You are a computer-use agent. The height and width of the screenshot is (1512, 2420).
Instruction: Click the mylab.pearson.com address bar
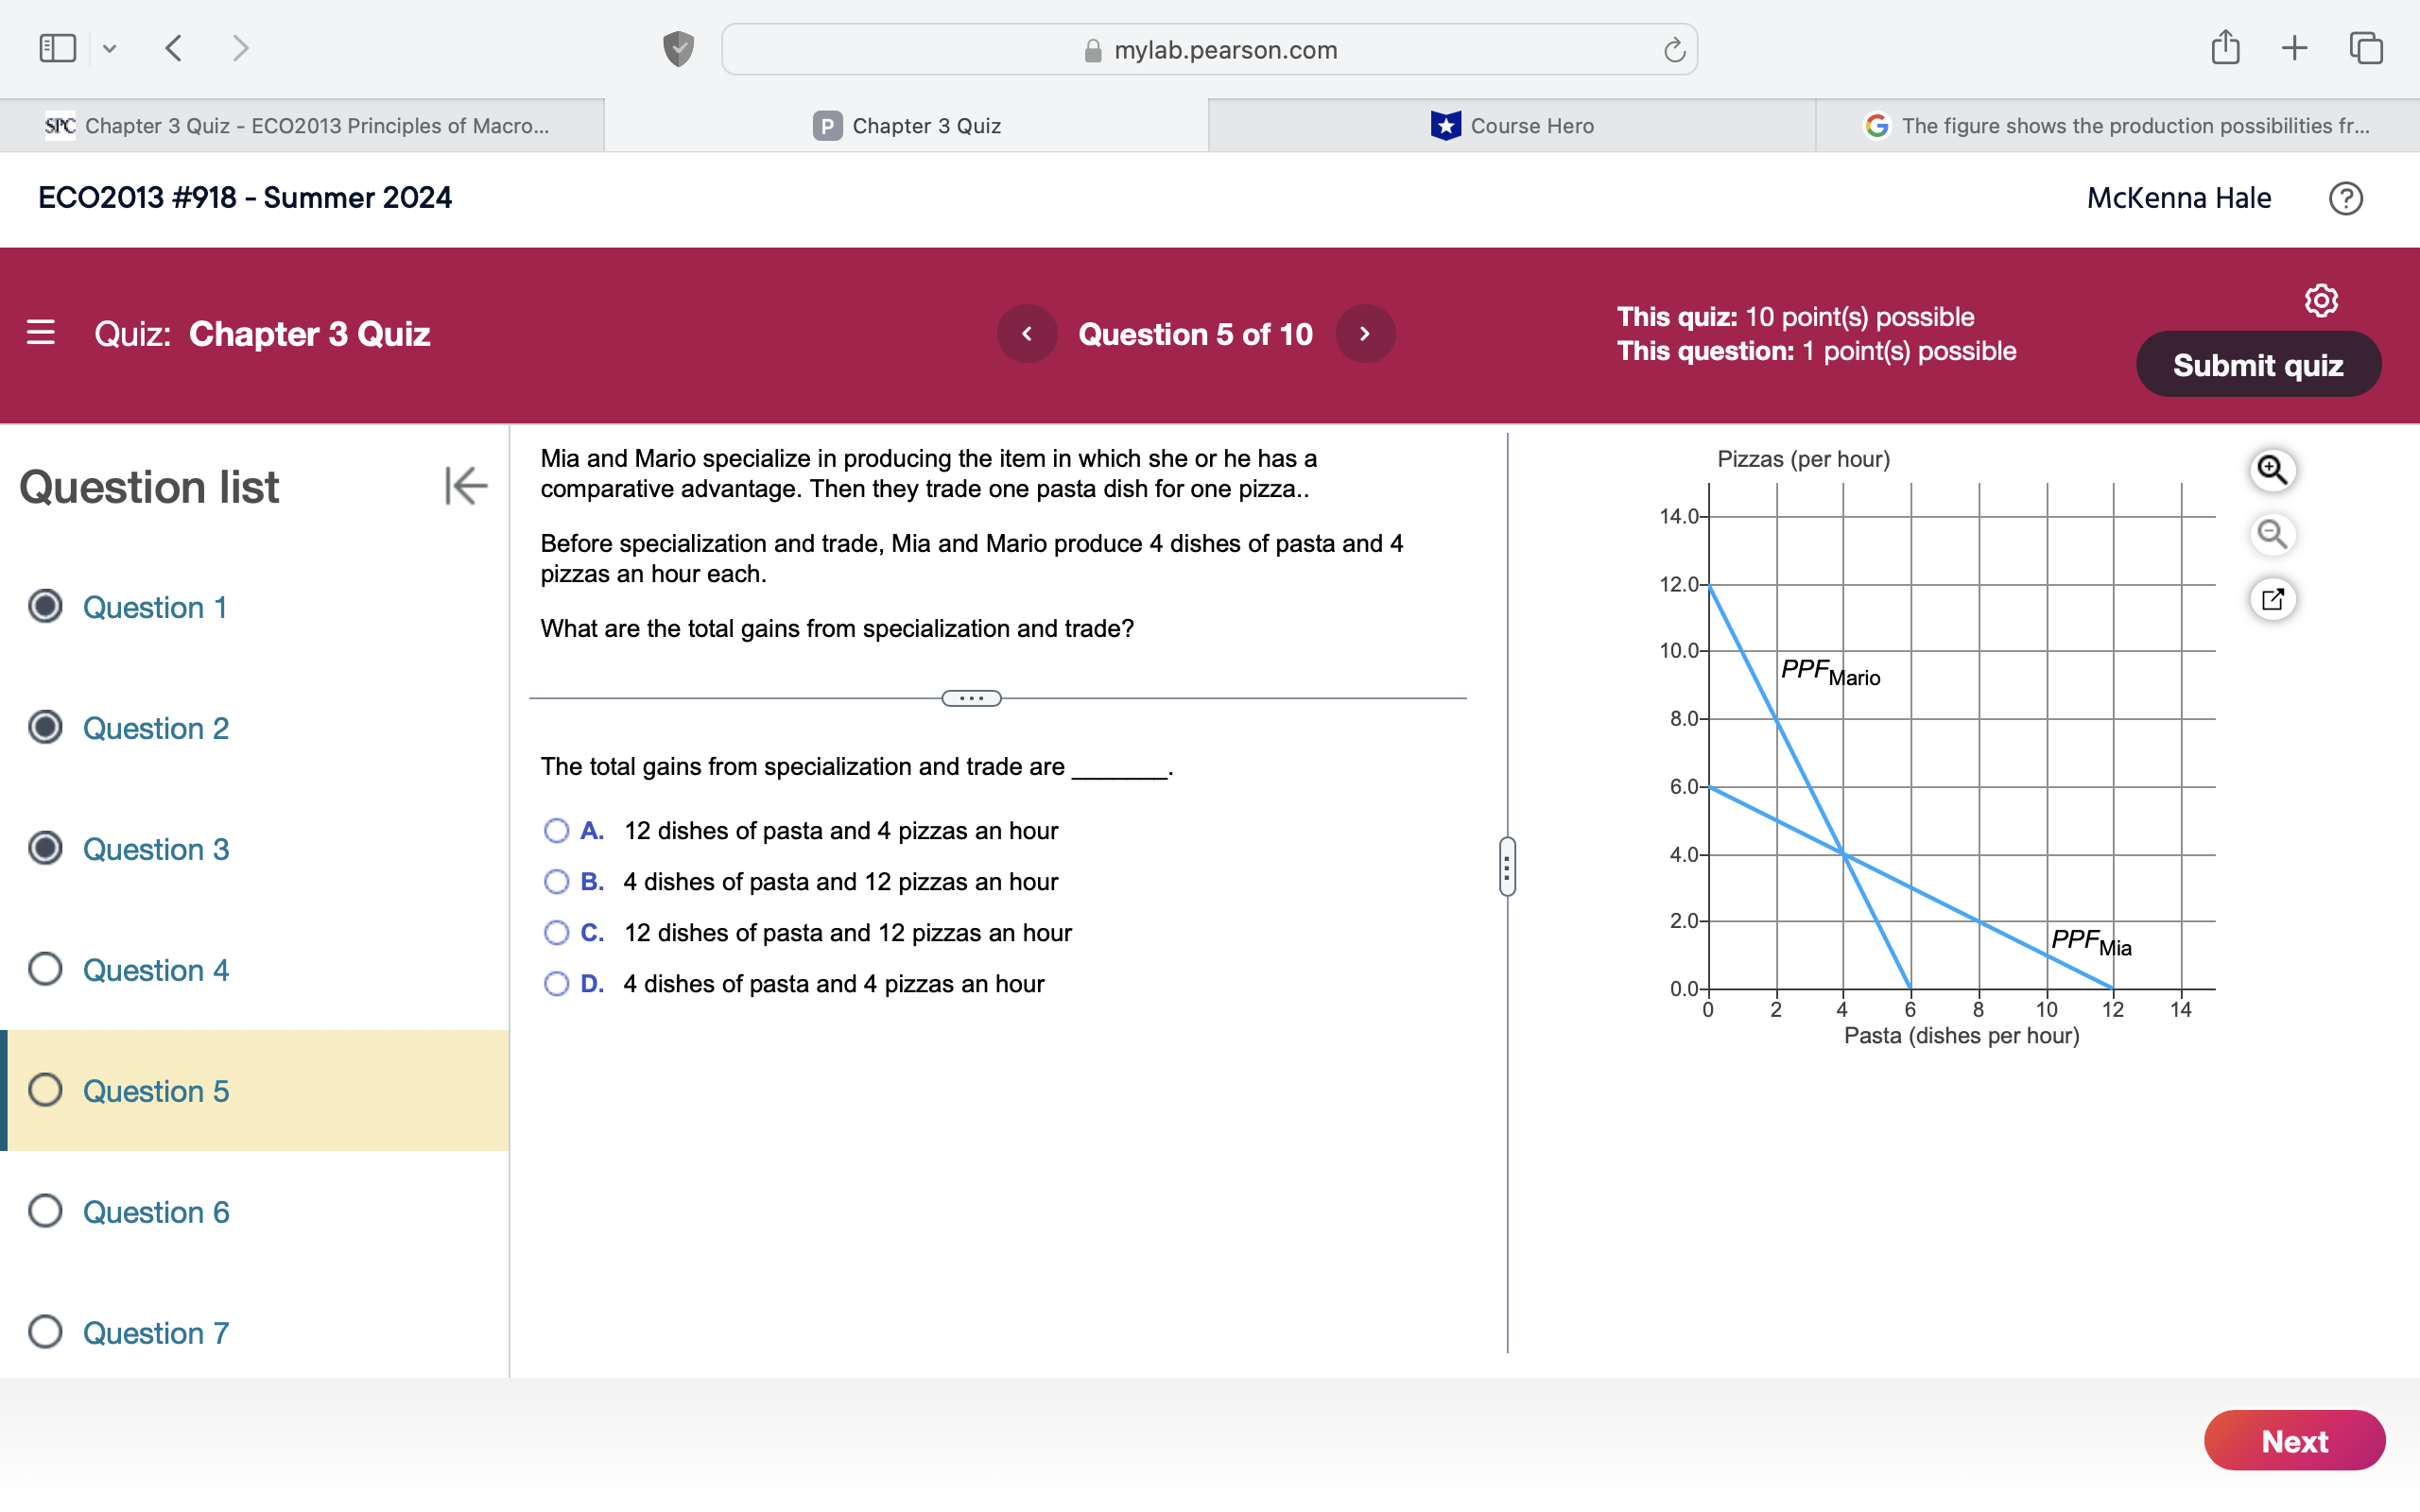1208,49
